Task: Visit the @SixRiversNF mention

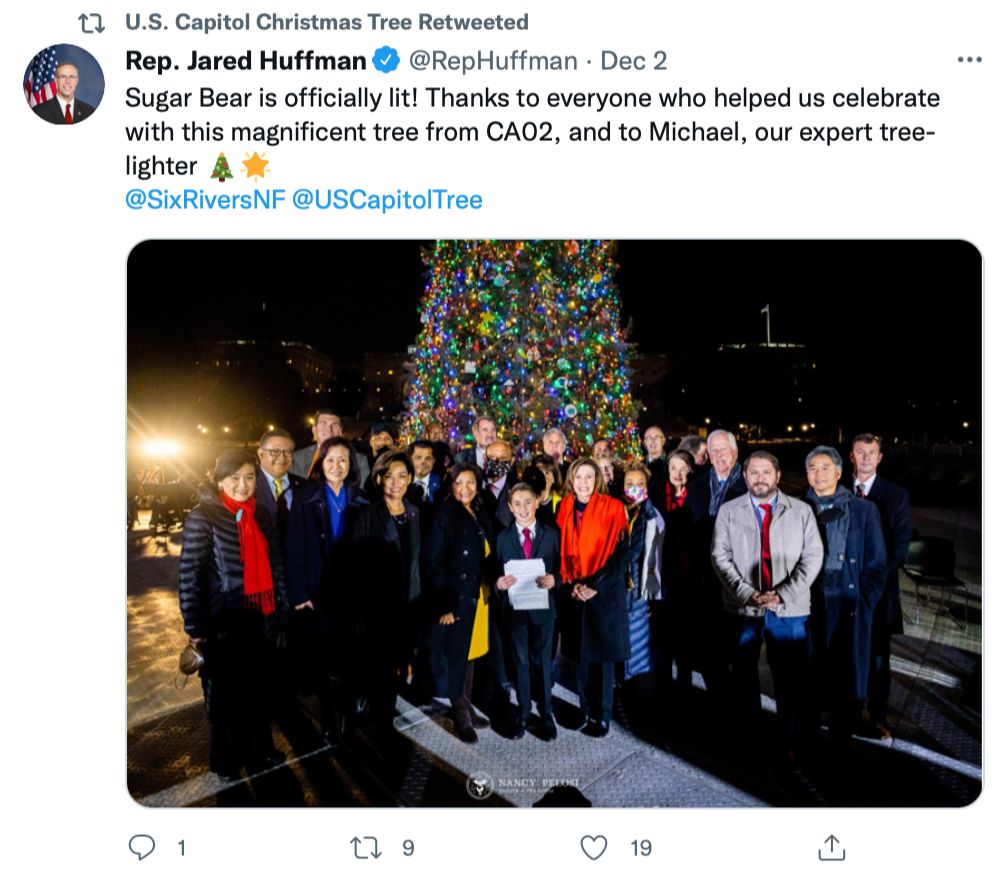Action: click(203, 199)
